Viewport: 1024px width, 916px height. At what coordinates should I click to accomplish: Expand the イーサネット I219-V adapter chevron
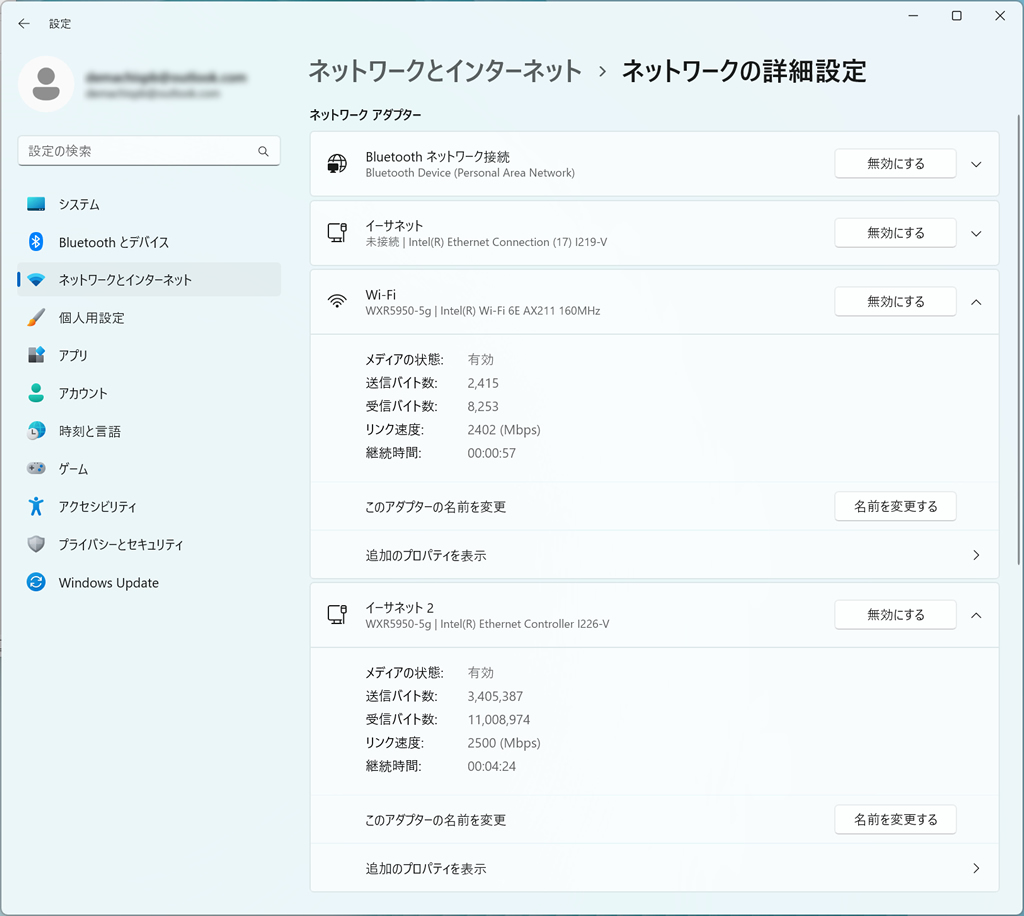[x=976, y=234]
